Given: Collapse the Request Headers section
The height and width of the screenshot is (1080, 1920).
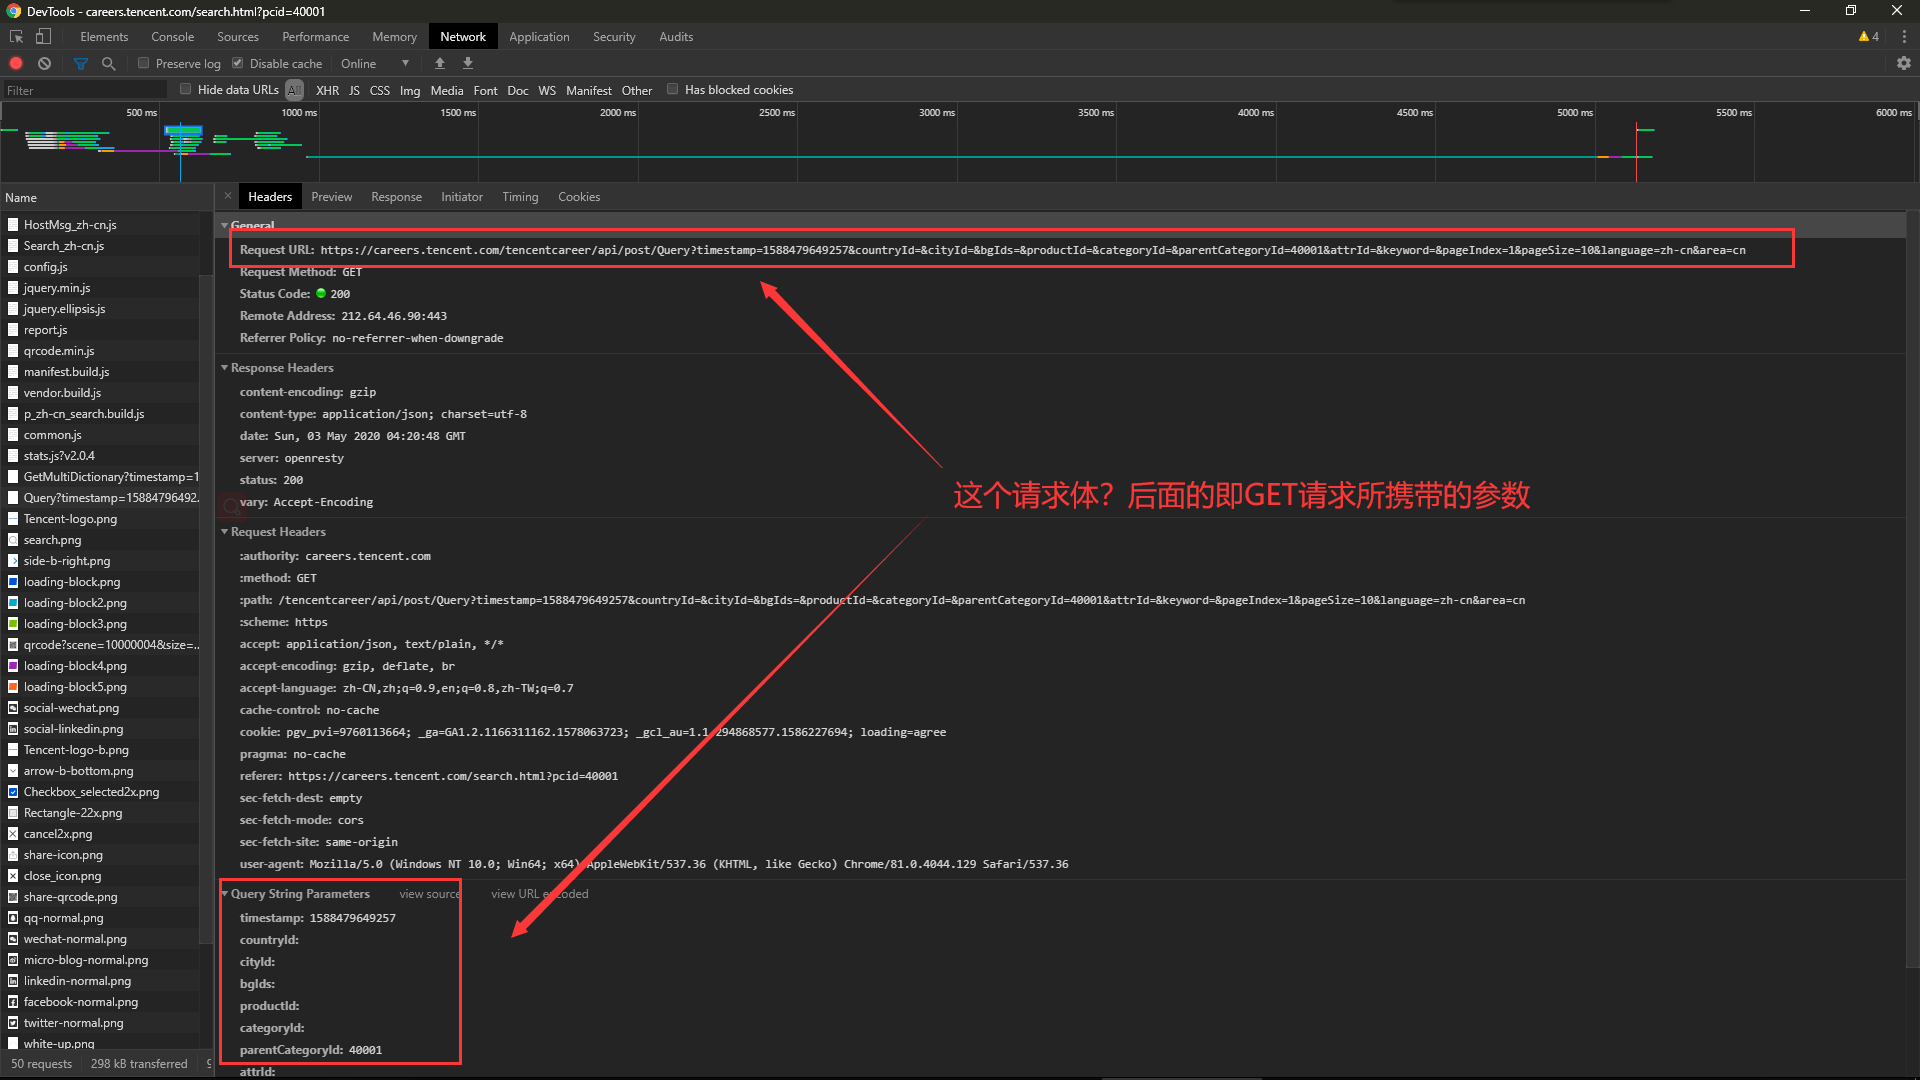Looking at the screenshot, I should pyautogui.click(x=225, y=532).
